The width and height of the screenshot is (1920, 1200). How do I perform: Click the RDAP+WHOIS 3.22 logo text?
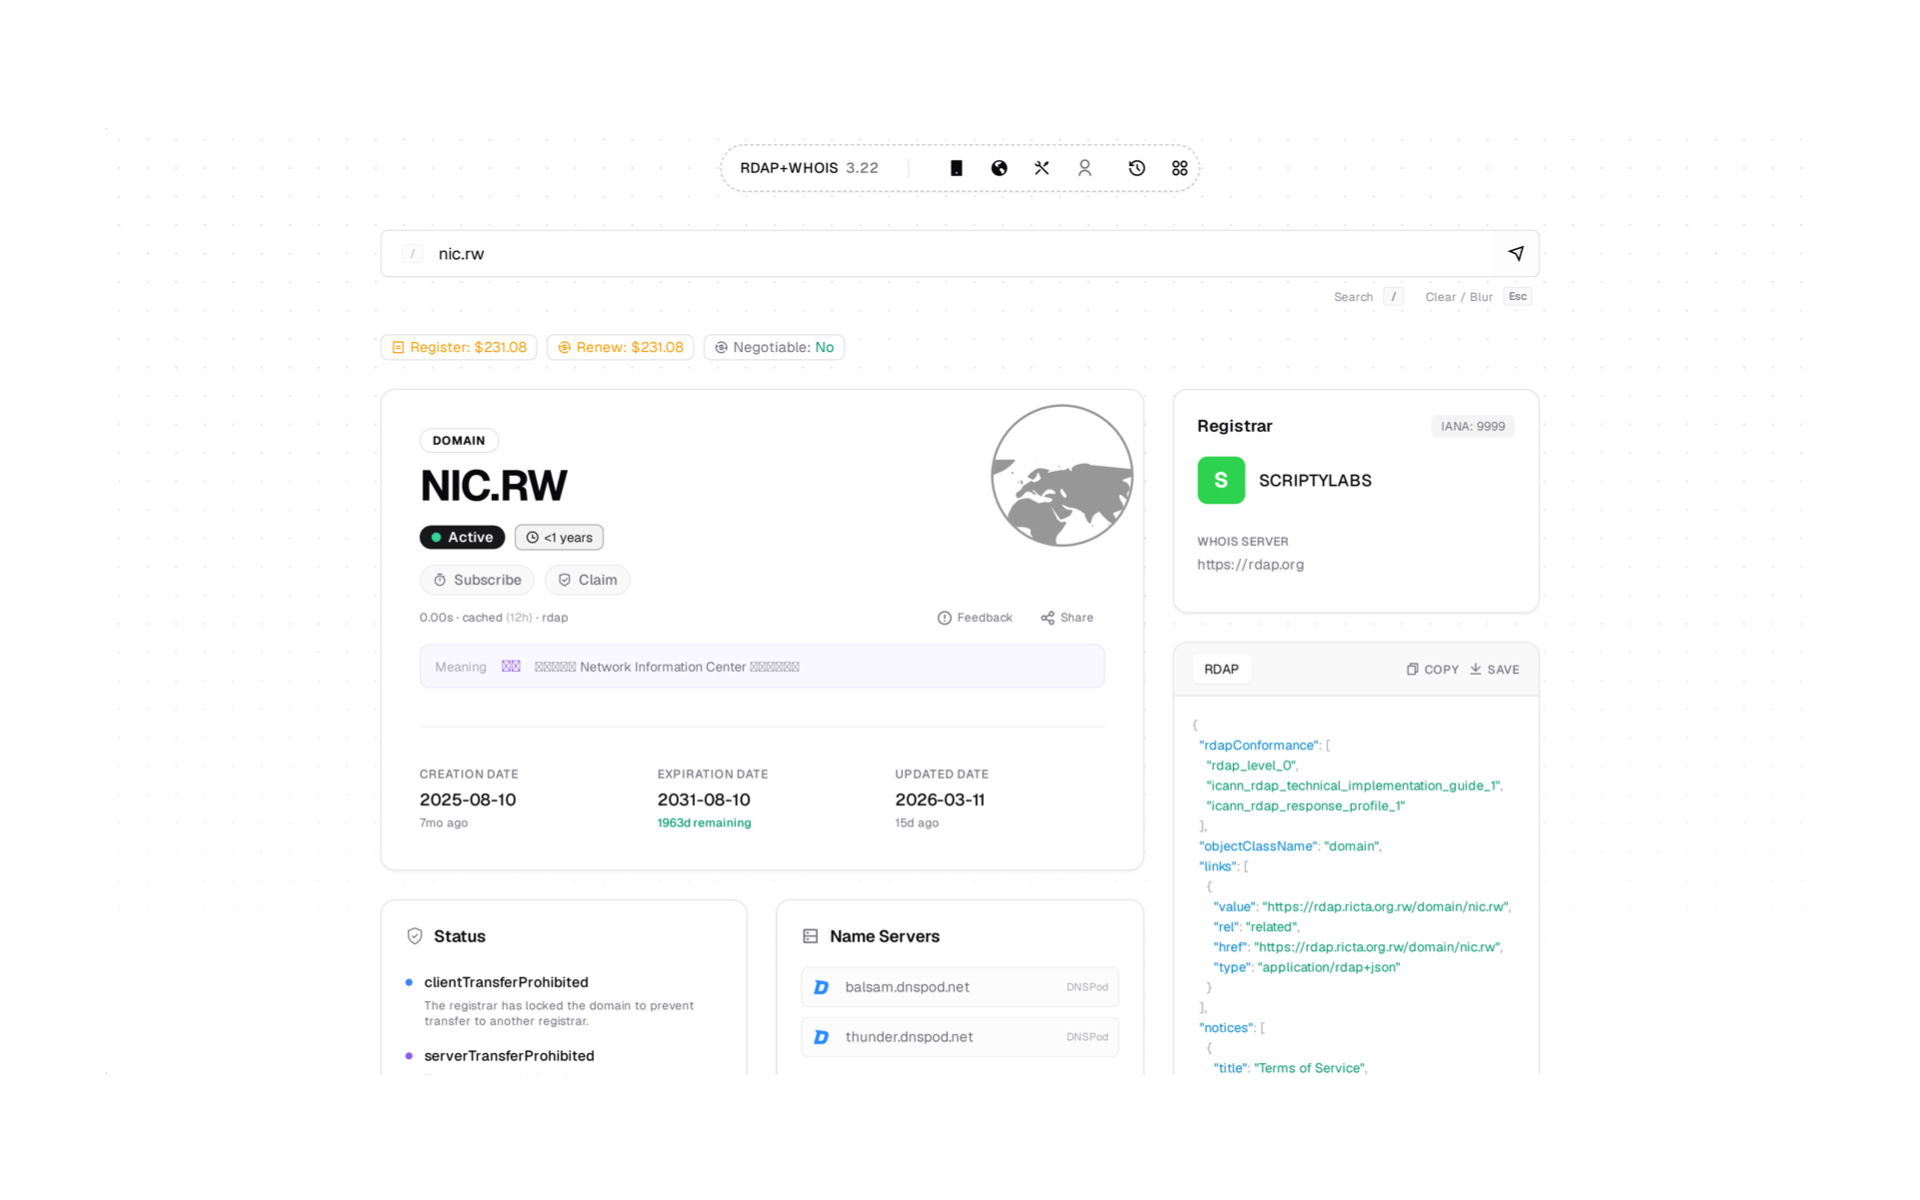(x=809, y=168)
